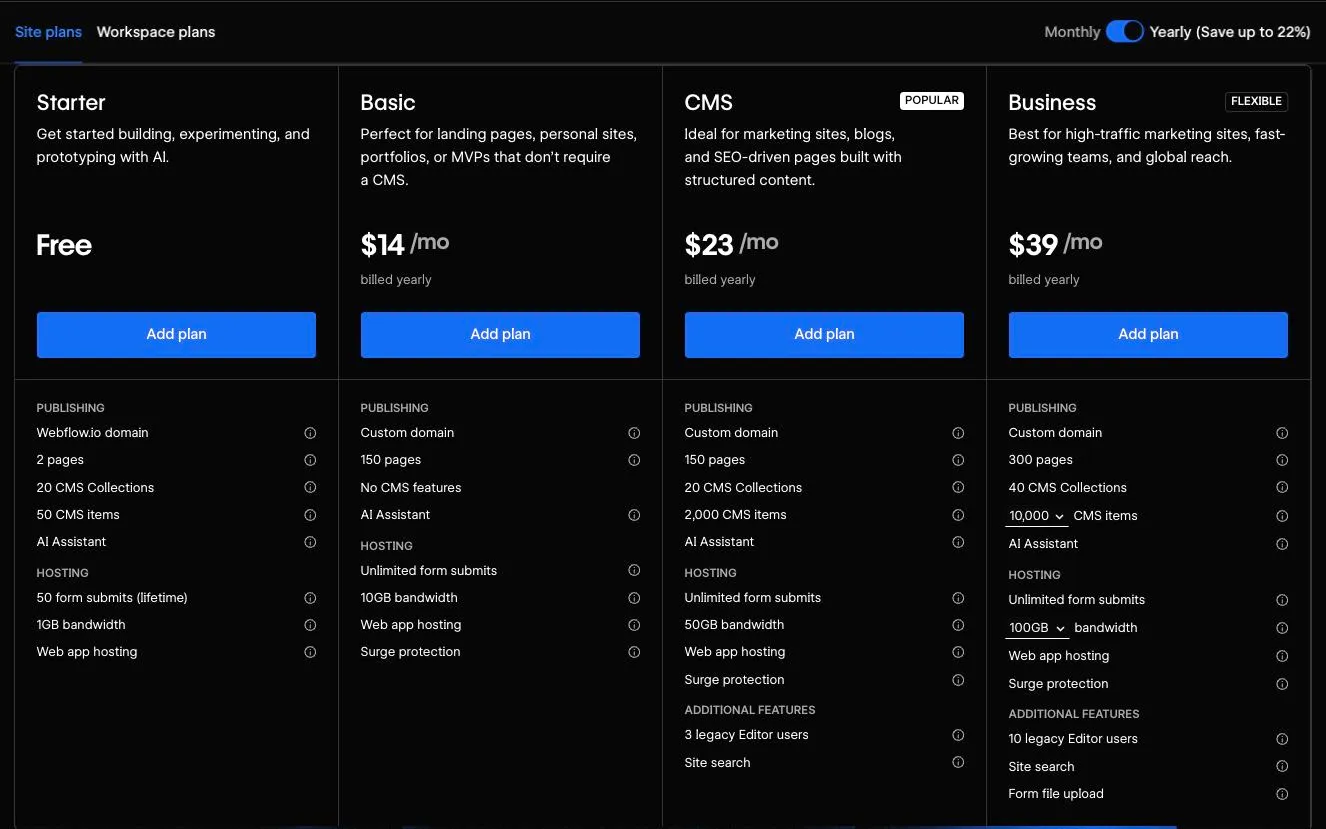
Task: Select the Site plans tab
Action: point(48,32)
